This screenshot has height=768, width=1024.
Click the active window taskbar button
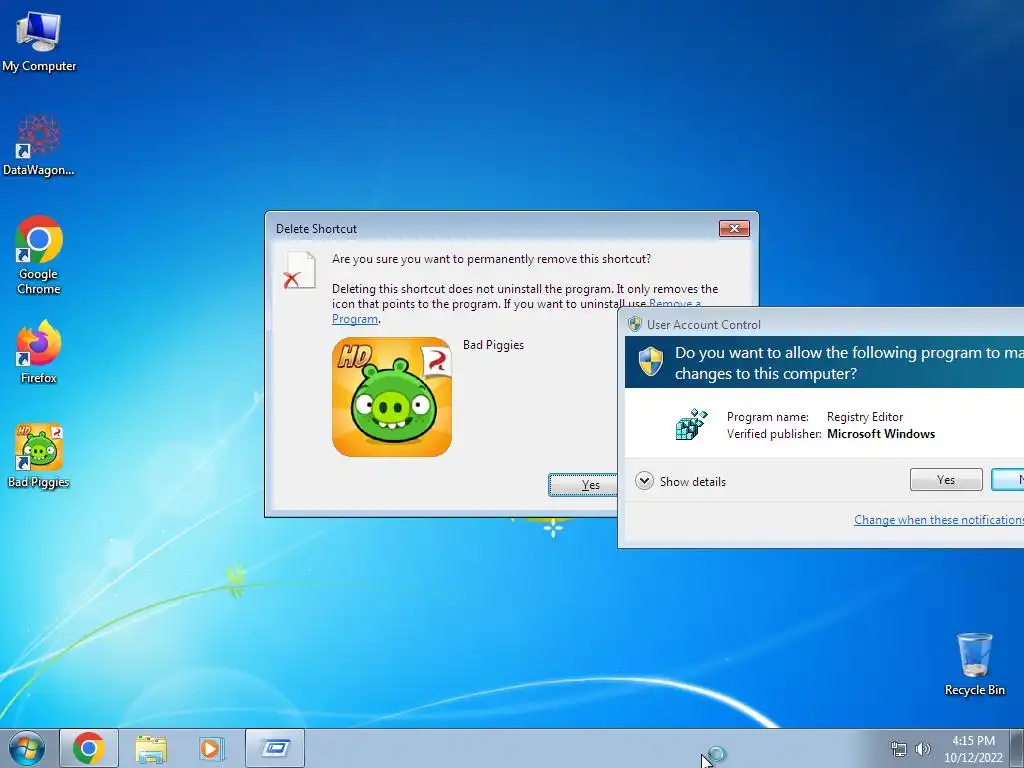[x=275, y=748]
